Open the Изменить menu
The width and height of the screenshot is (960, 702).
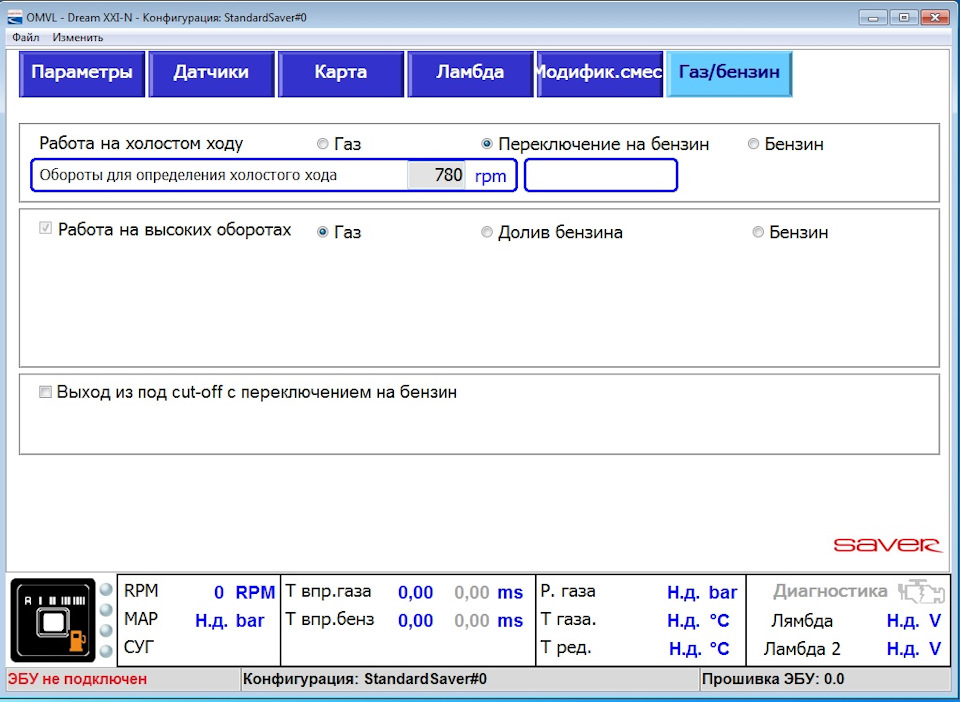(x=78, y=38)
